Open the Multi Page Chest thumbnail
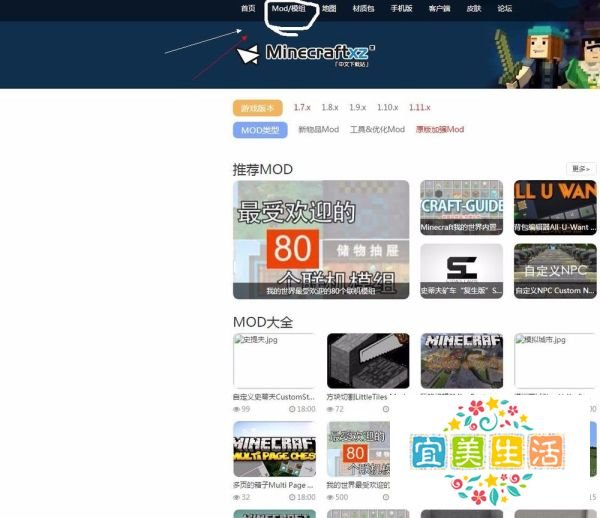Viewport: 600px width, 518px height. (x=275, y=449)
